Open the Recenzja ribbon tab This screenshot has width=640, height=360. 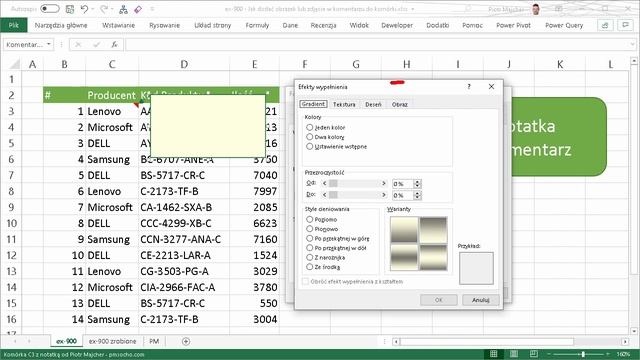(323, 25)
